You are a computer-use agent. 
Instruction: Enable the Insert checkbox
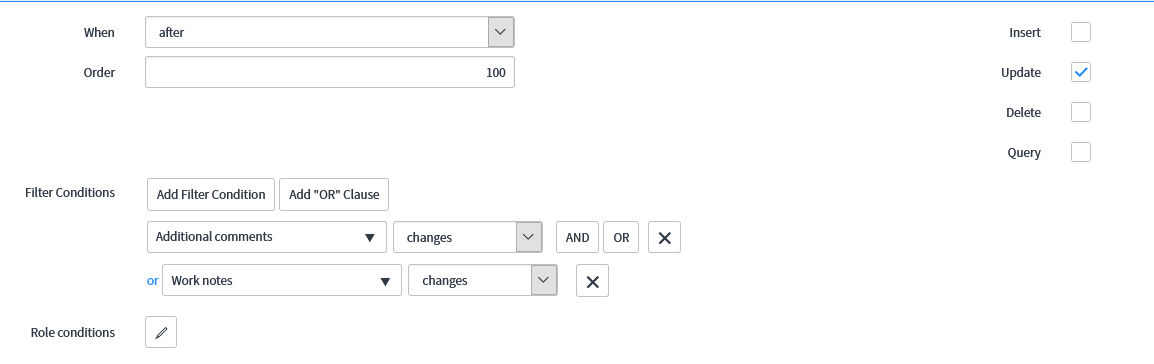1081,32
